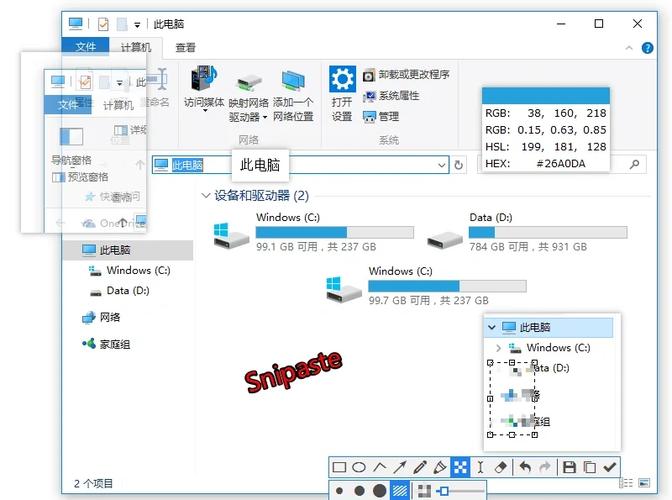Click the Explorer help question mark icon
This screenshot has width=672, height=500.
pos(648,48)
